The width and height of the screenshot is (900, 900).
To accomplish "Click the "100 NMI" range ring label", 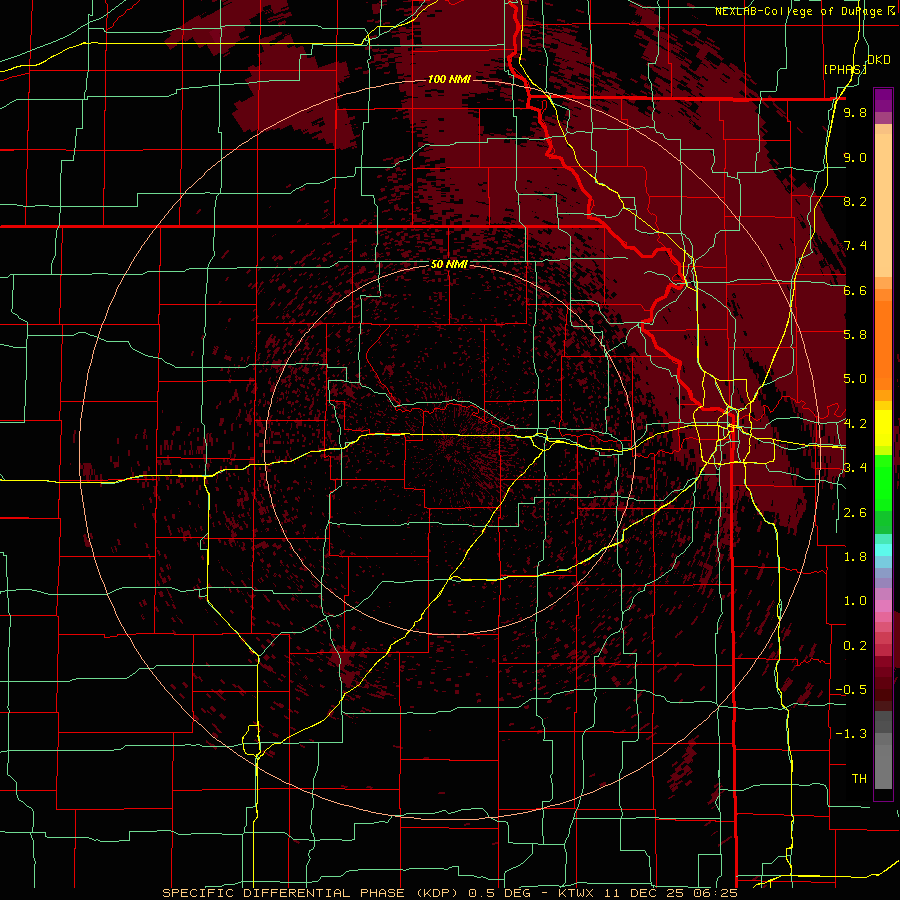I will click(449, 79).
